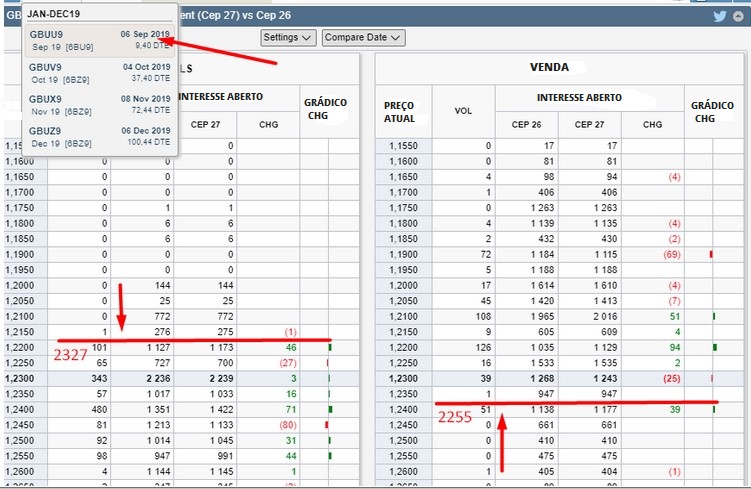Open the Settings dropdown
This screenshot has height=489, width=751.
(288, 37)
